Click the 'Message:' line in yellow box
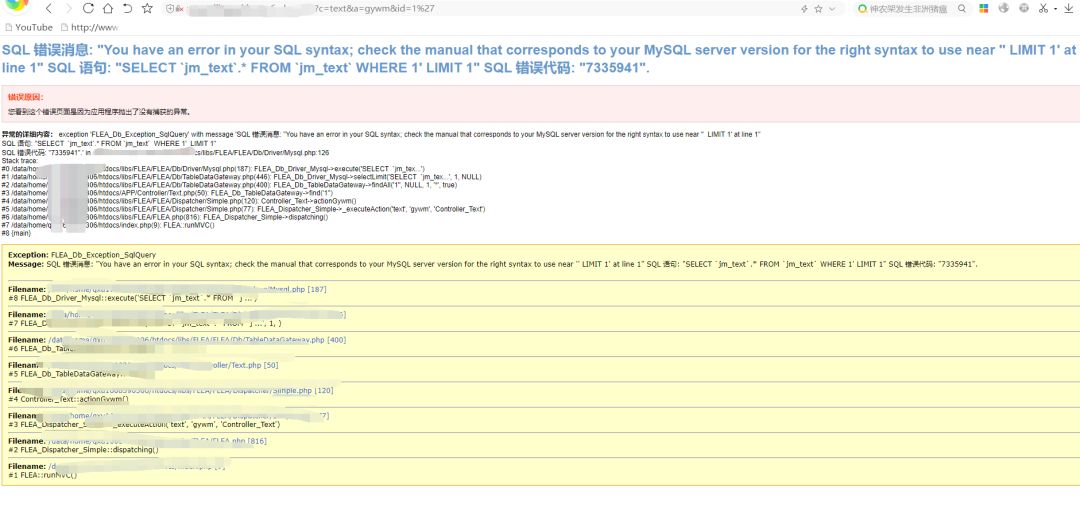Image resolution: width=1080 pixels, height=508 pixels. [x=492, y=264]
